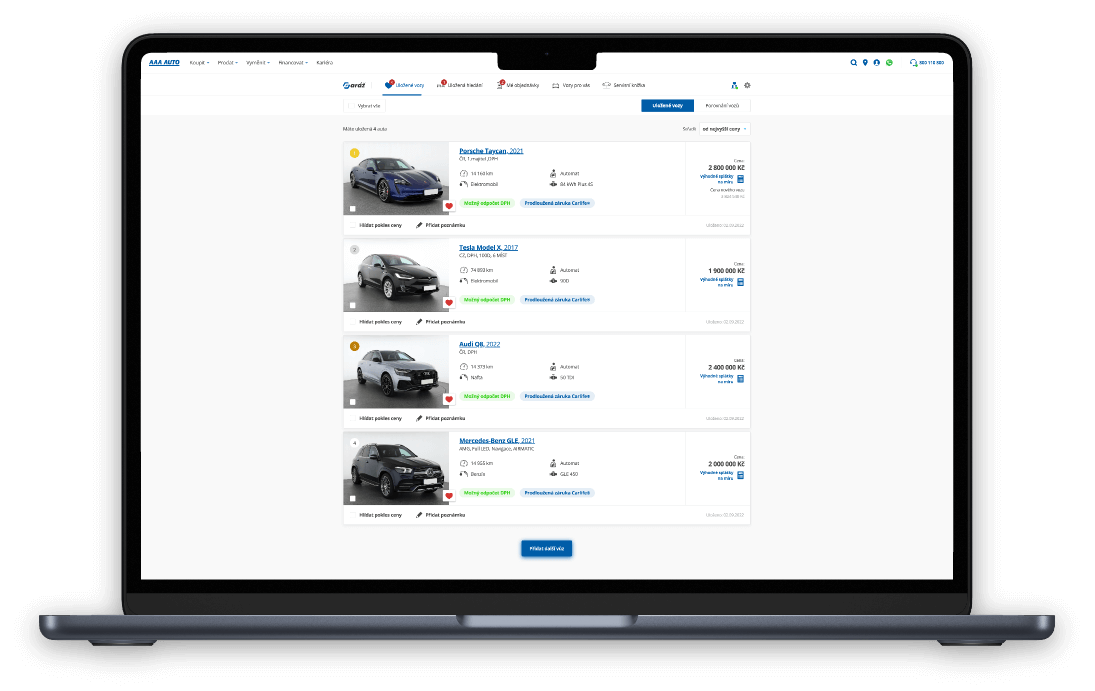The width and height of the screenshot is (1095, 691).
Task: Tick the checkbox on Tesla Model X photo
Action: click(x=353, y=305)
